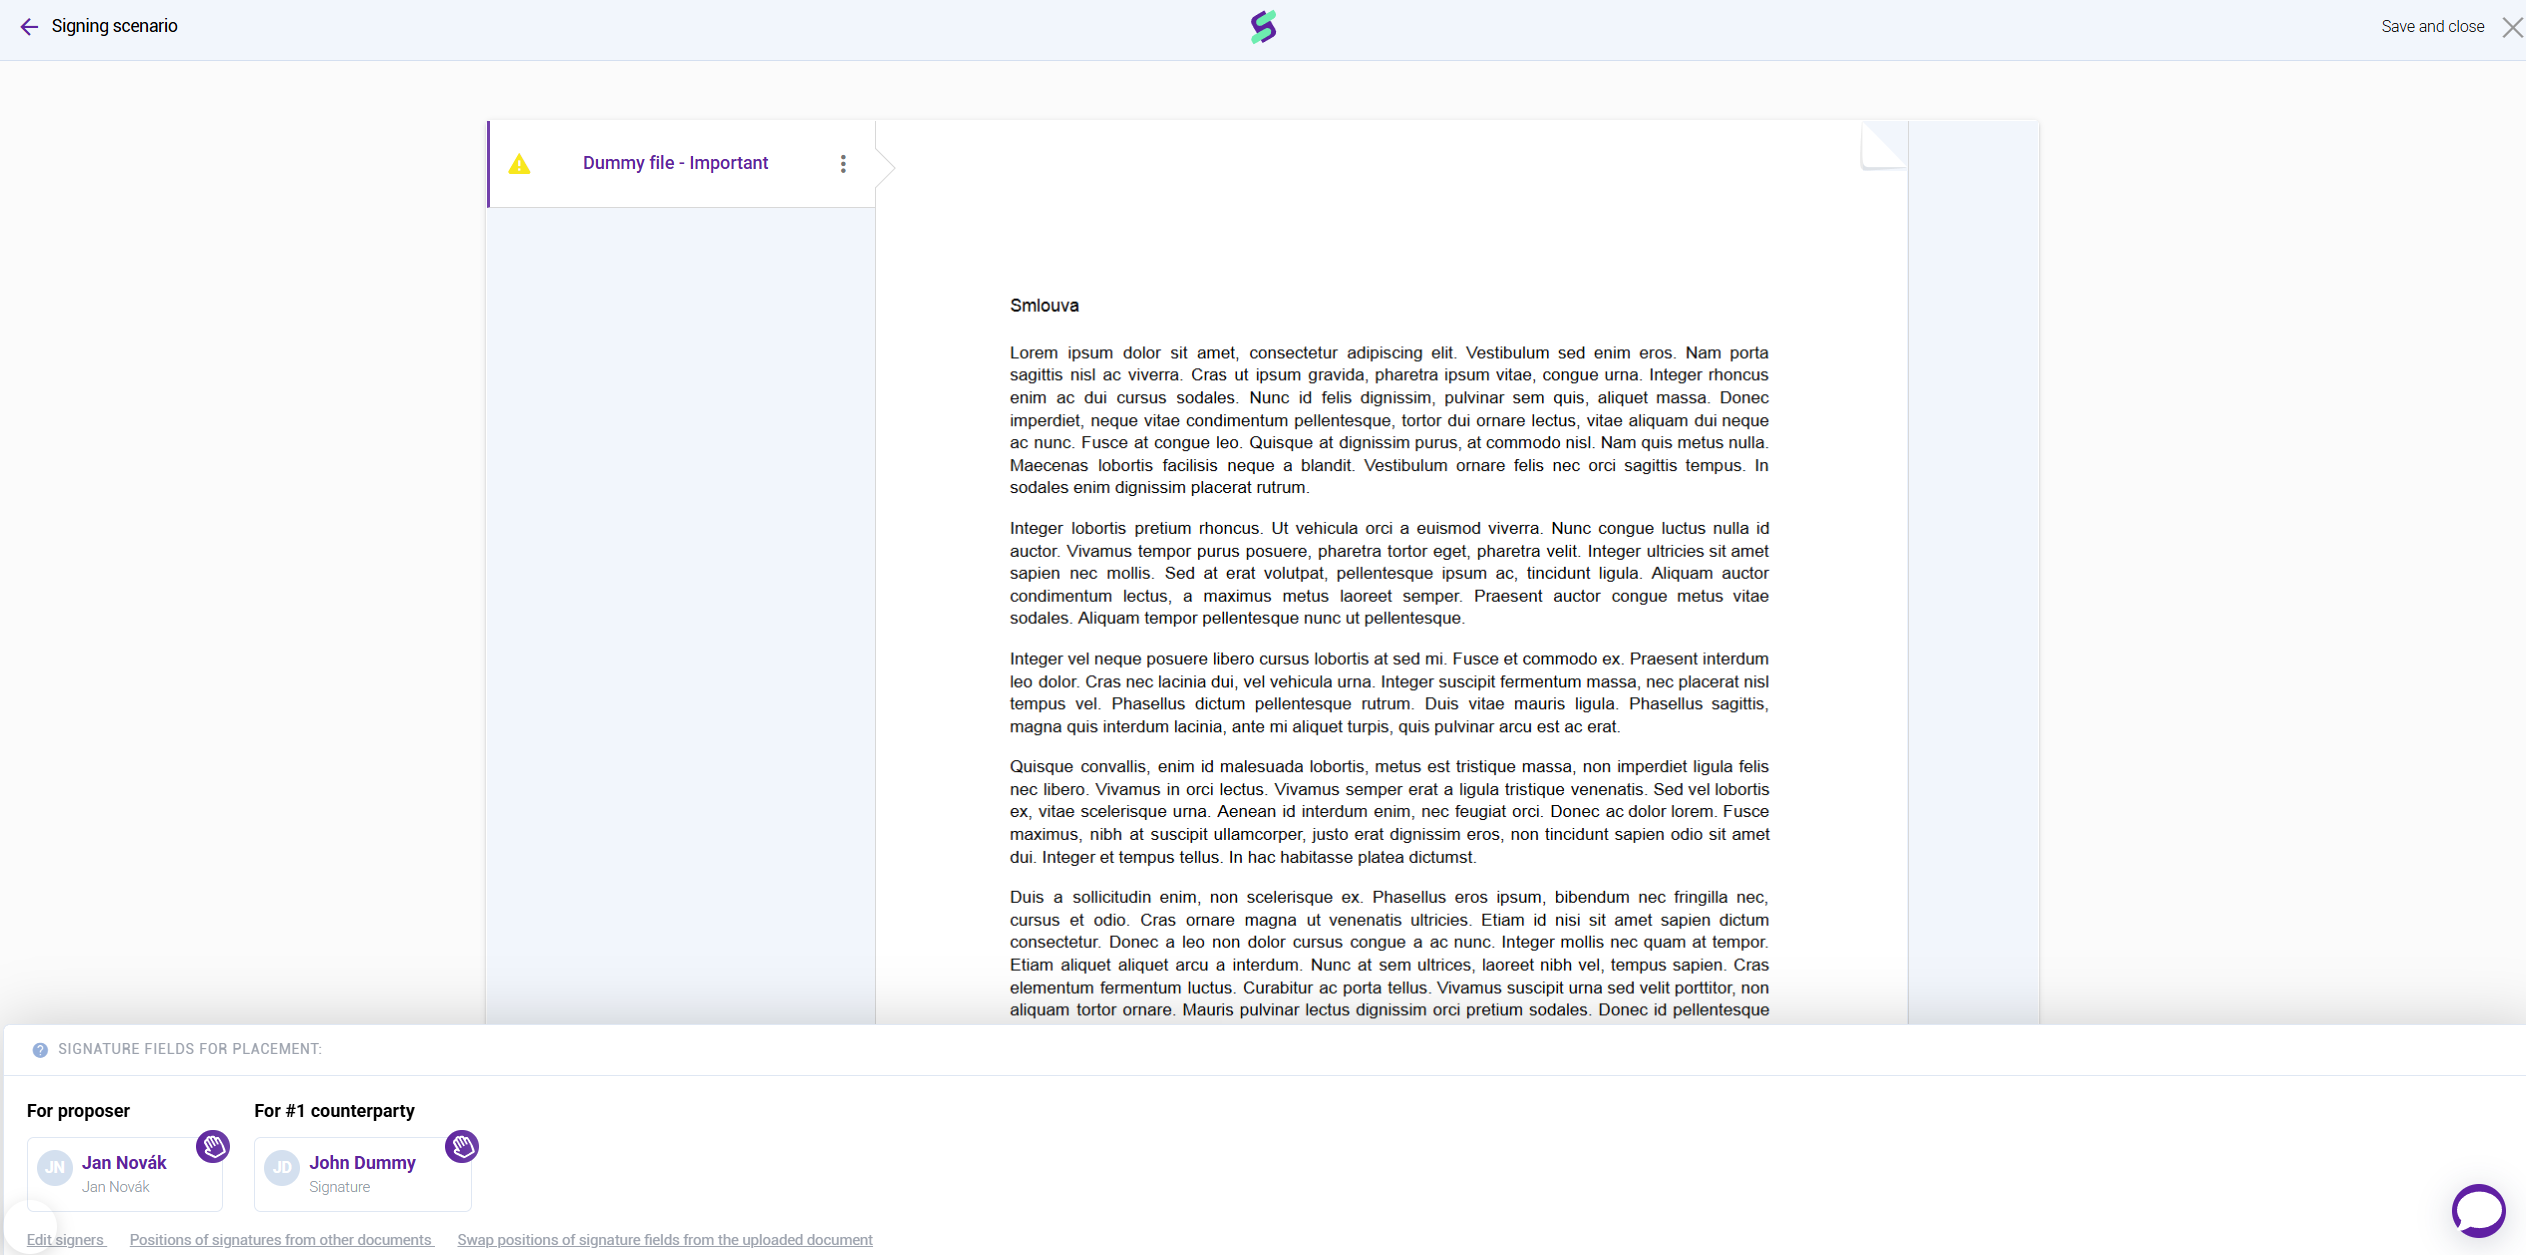This screenshot has width=2526, height=1255.
Task: Click the X close icon top right
Action: tap(2512, 27)
